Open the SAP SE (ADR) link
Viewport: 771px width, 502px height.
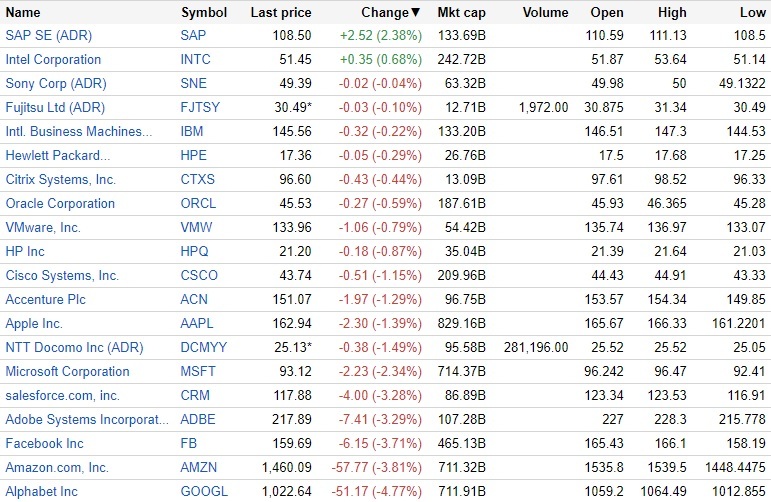click(48, 36)
